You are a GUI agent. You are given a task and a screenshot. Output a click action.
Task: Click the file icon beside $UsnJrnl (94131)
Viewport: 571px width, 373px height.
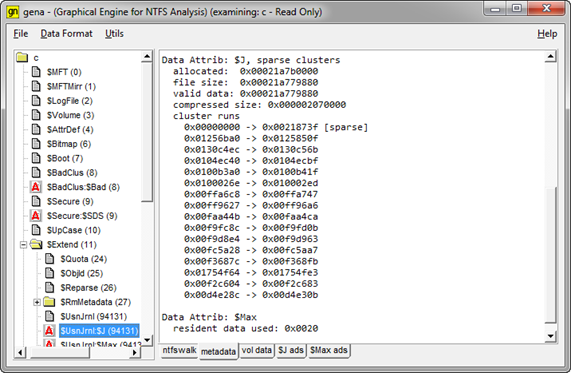pos(50,316)
